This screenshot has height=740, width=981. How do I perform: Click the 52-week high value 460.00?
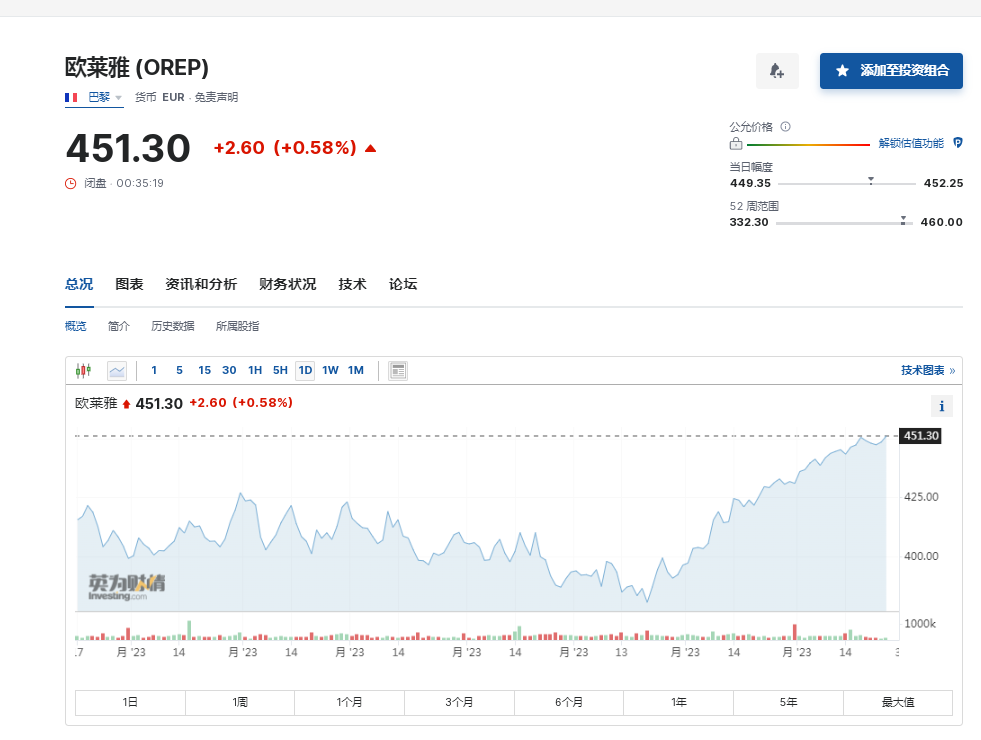coord(942,222)
